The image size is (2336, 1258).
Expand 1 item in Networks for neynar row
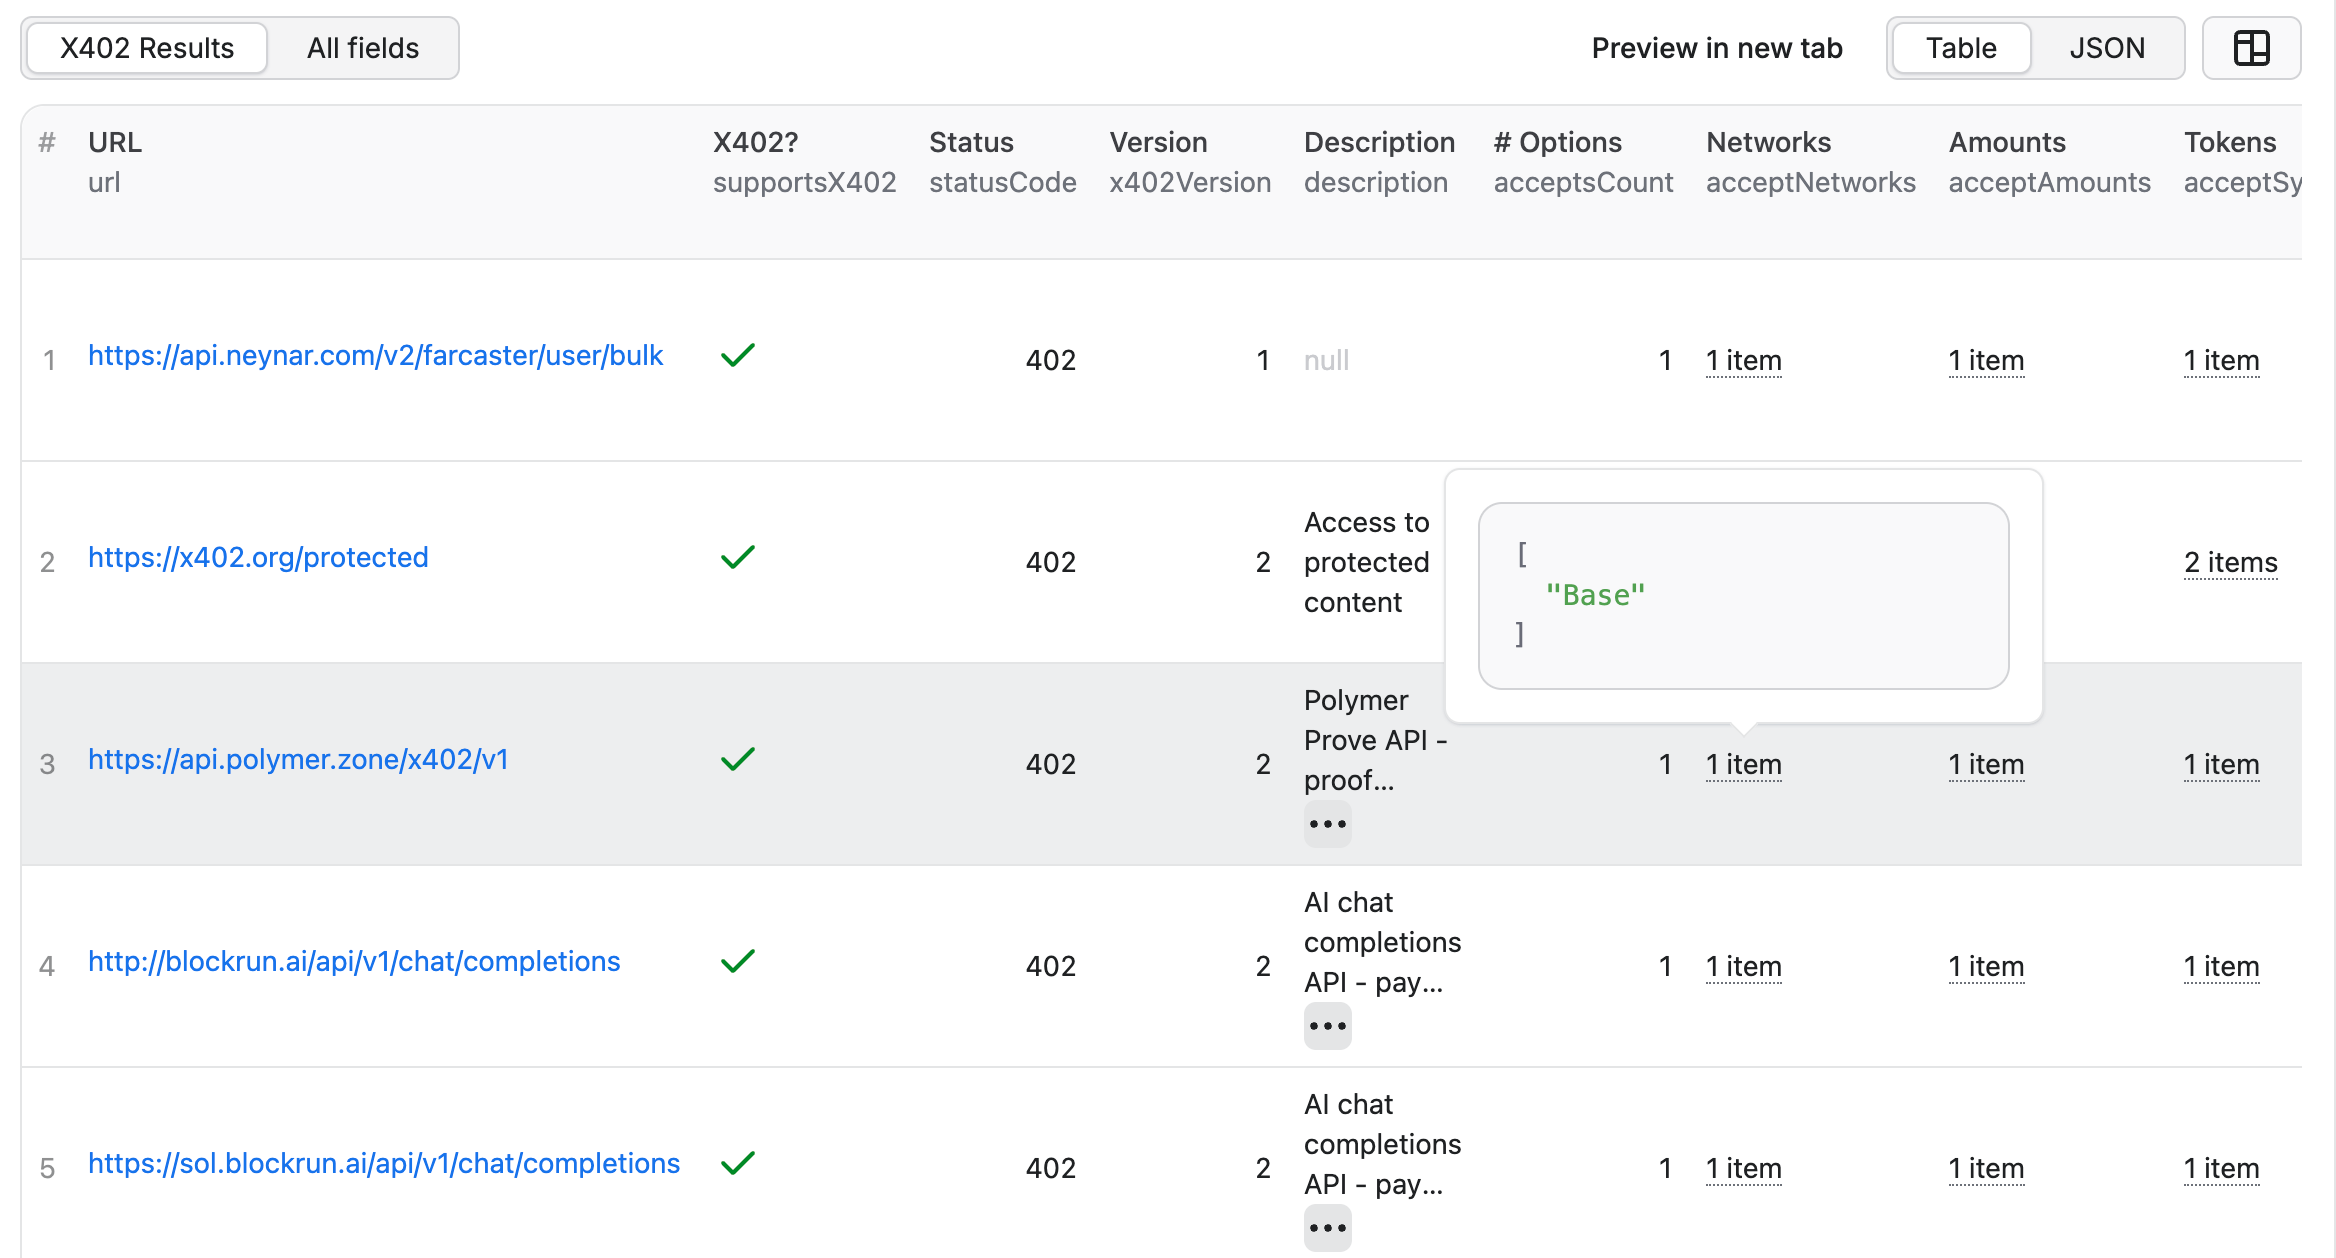[x=1744, y=360]
